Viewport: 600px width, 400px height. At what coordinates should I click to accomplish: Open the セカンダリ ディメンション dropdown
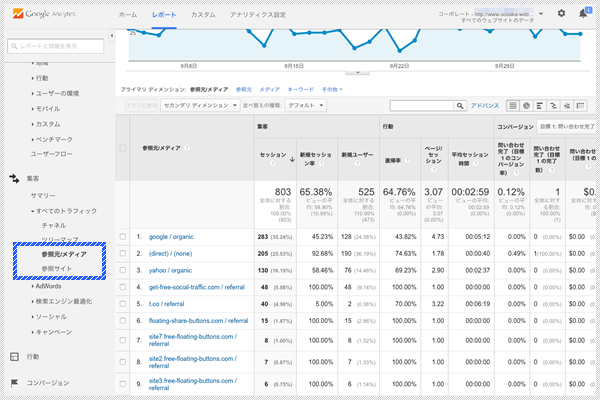(x=200, y=105)
